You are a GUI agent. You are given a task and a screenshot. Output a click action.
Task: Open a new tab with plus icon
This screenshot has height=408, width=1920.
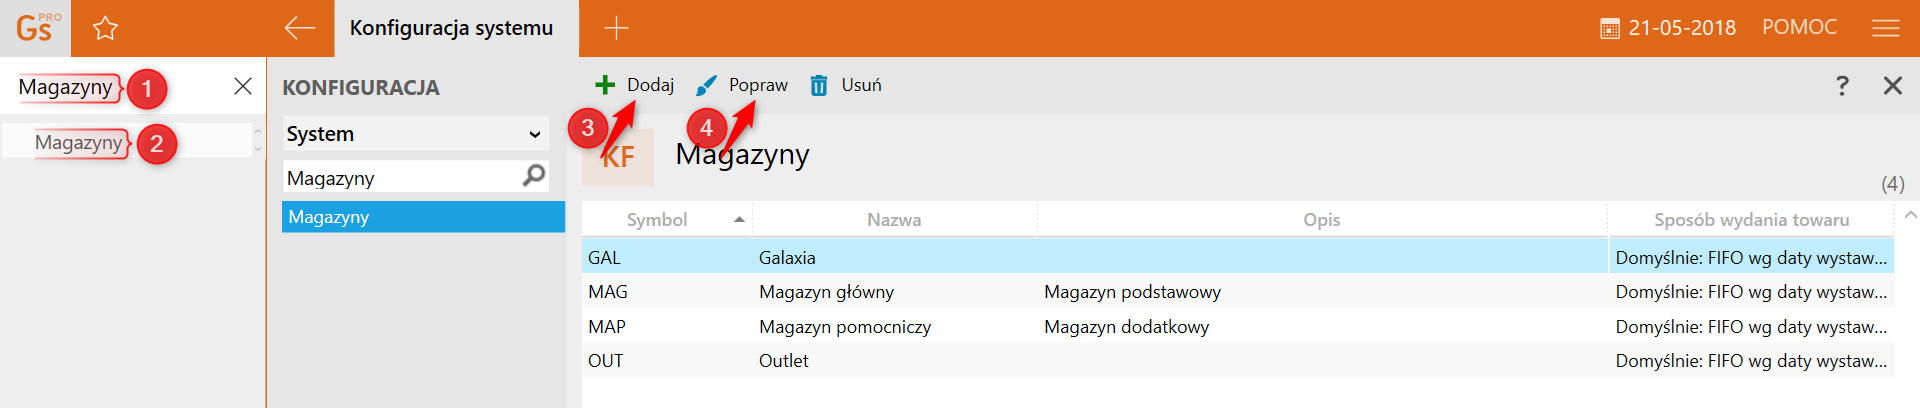click(616, 28)
